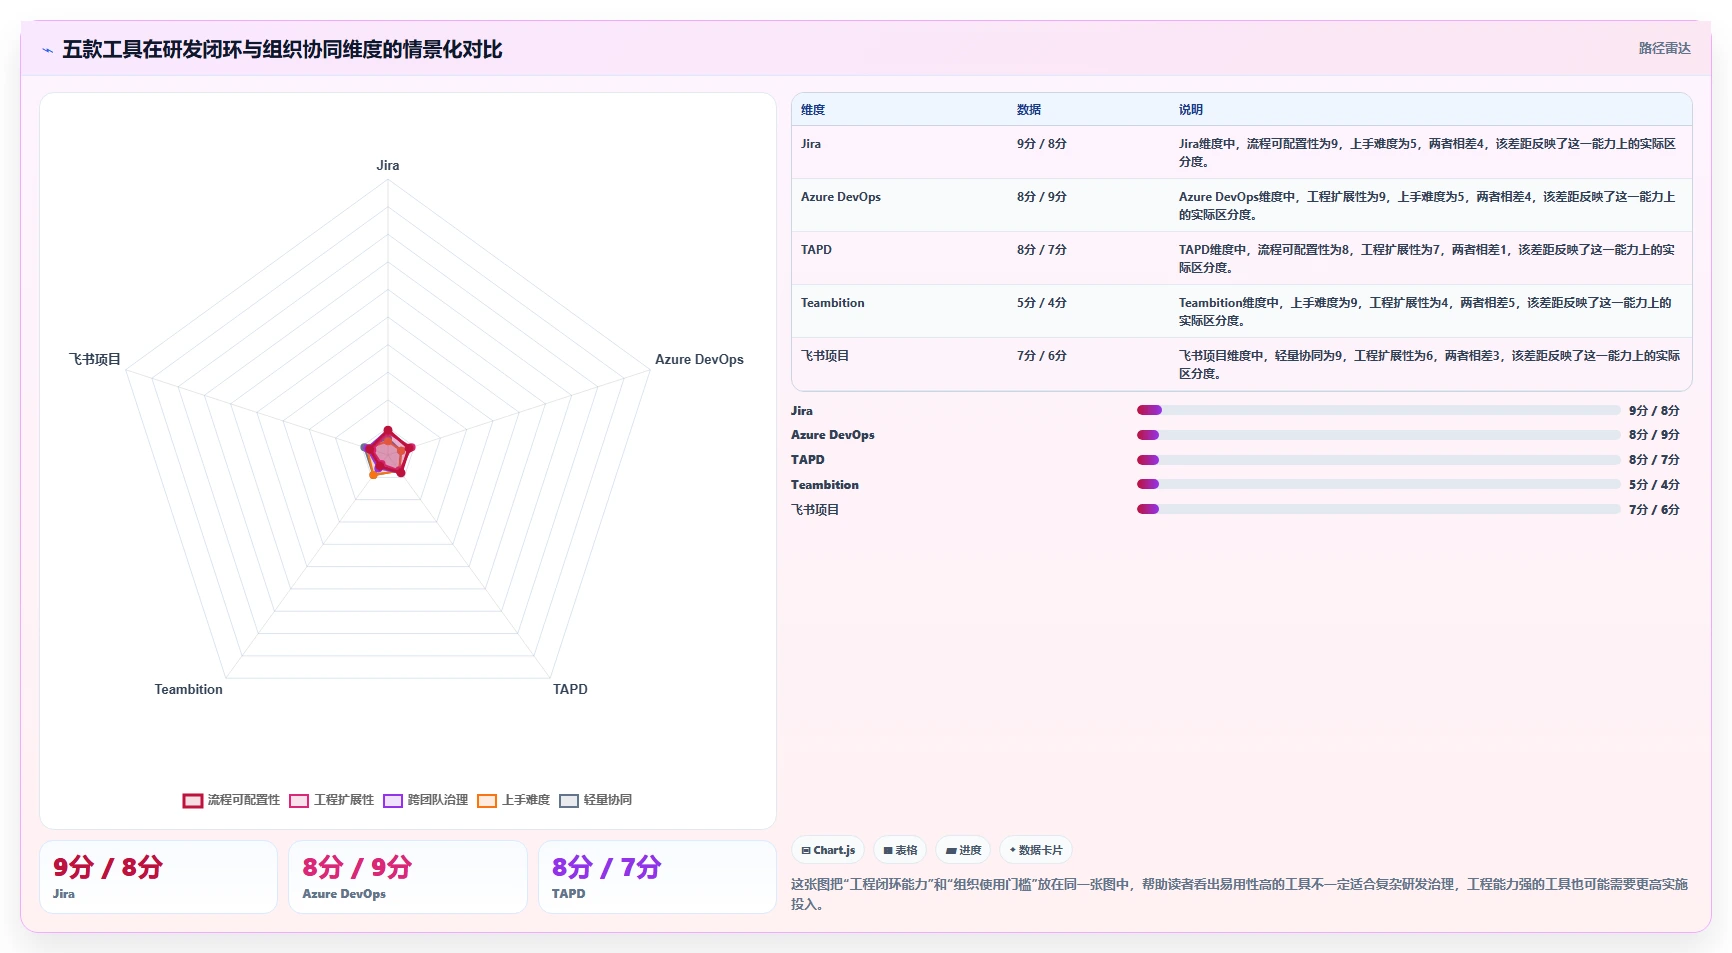
Task: Click 9分 / 8分 beside the Jira progress bar
Action: tap(1654, 411)
